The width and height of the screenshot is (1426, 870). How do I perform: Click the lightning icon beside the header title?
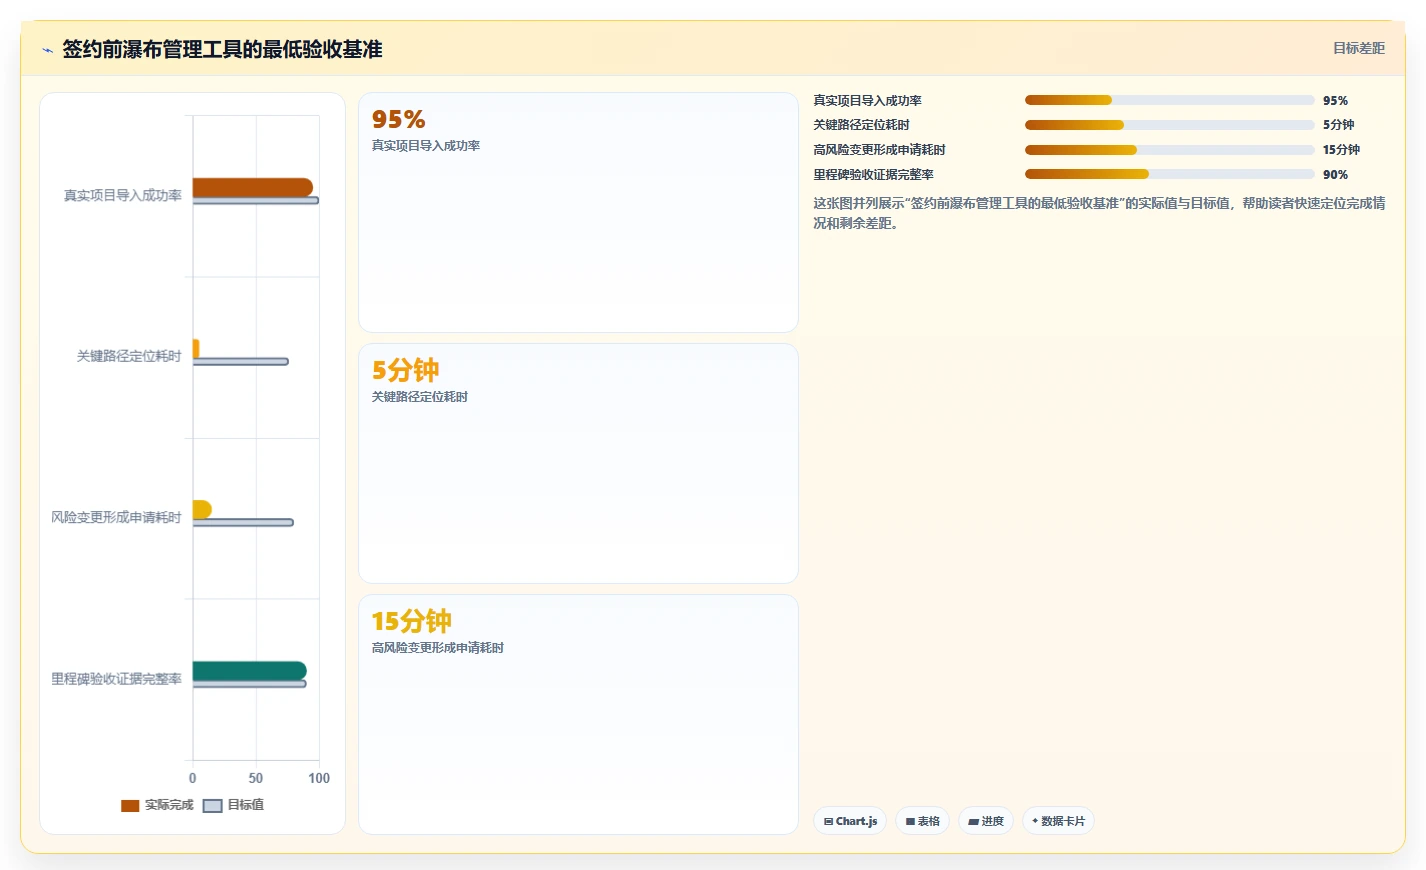[x=47, y=50]
